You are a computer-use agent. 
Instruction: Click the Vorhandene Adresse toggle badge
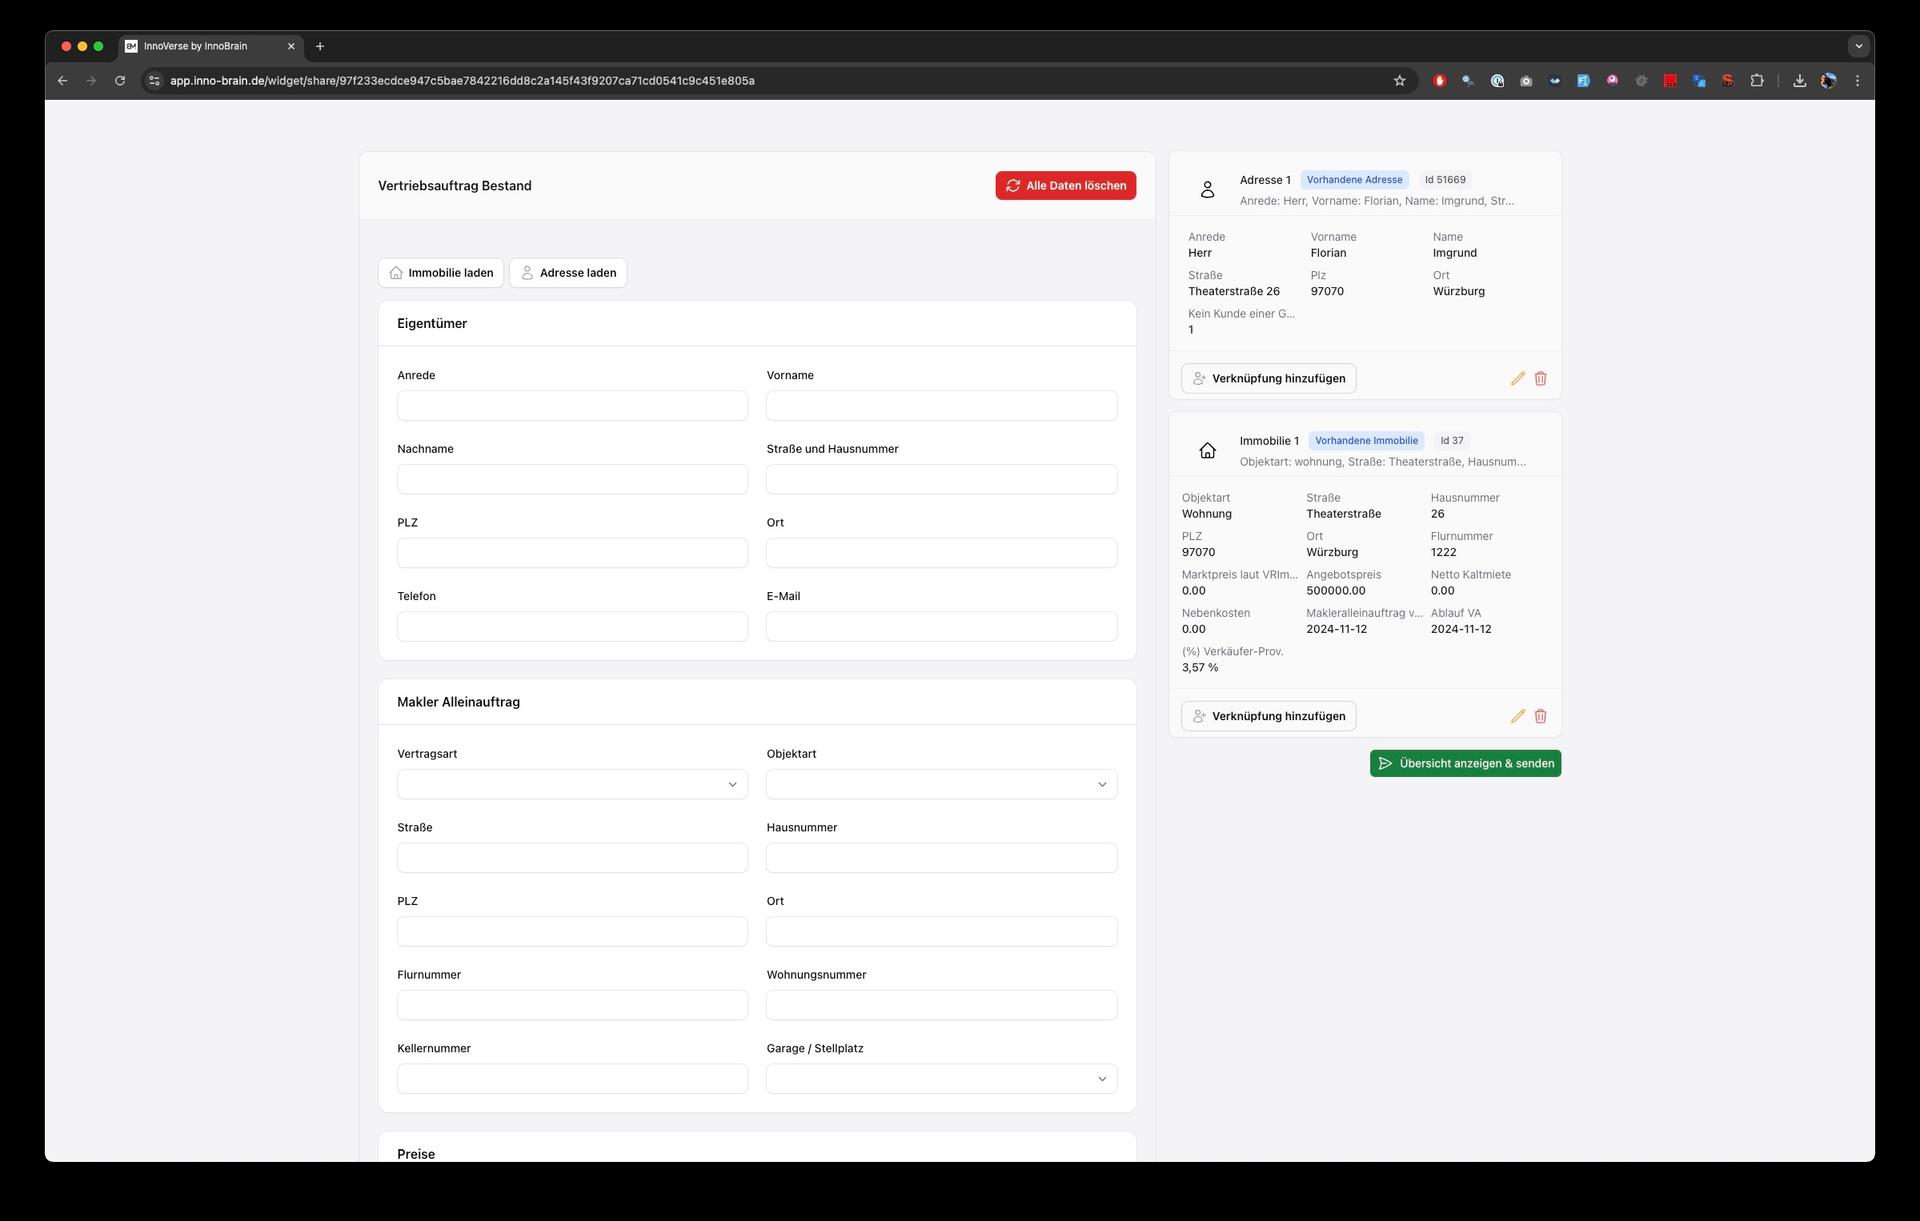1353,179
